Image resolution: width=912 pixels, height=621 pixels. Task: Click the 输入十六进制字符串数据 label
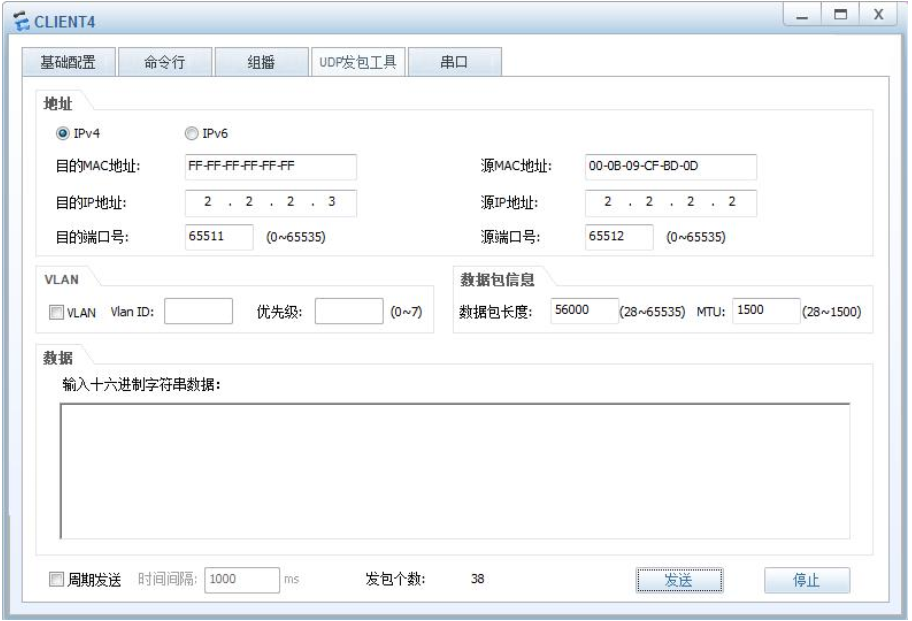[141, 384]
